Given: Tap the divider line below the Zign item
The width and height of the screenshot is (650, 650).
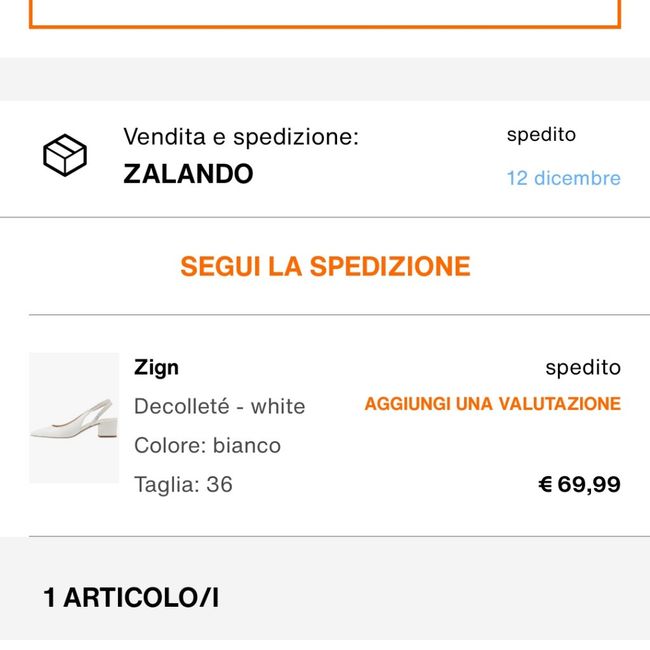Looking at the screenshot, I should click(325, 536).
